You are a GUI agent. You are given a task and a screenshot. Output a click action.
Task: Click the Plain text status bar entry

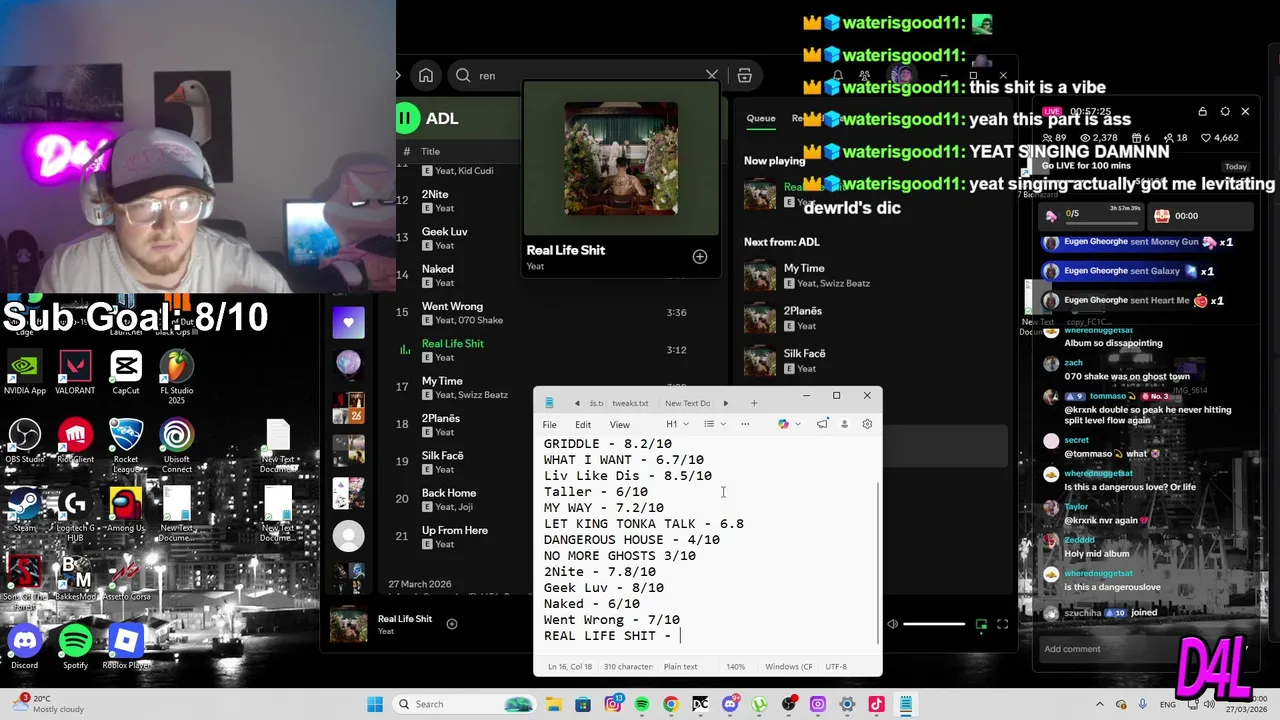pyautogui.click(x=680, y=666)
